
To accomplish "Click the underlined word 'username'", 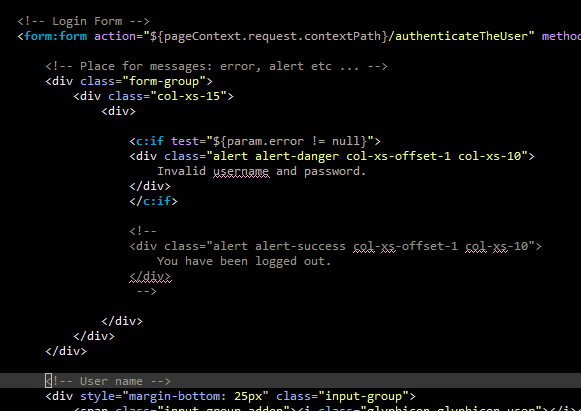I will [x=241, y=171].
